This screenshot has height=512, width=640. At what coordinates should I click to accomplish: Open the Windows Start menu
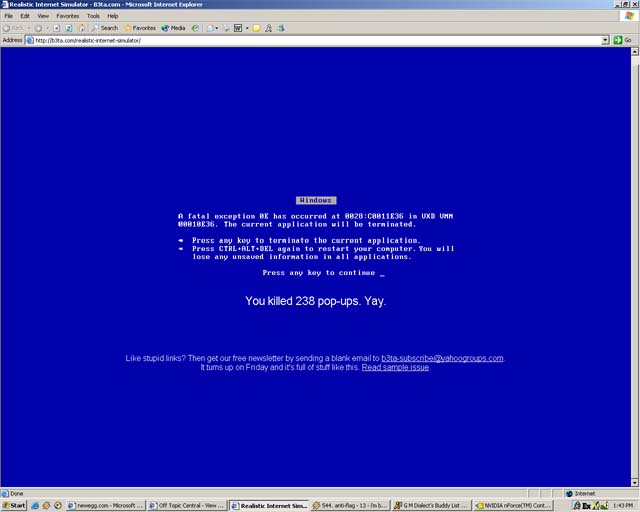[14, 505]
